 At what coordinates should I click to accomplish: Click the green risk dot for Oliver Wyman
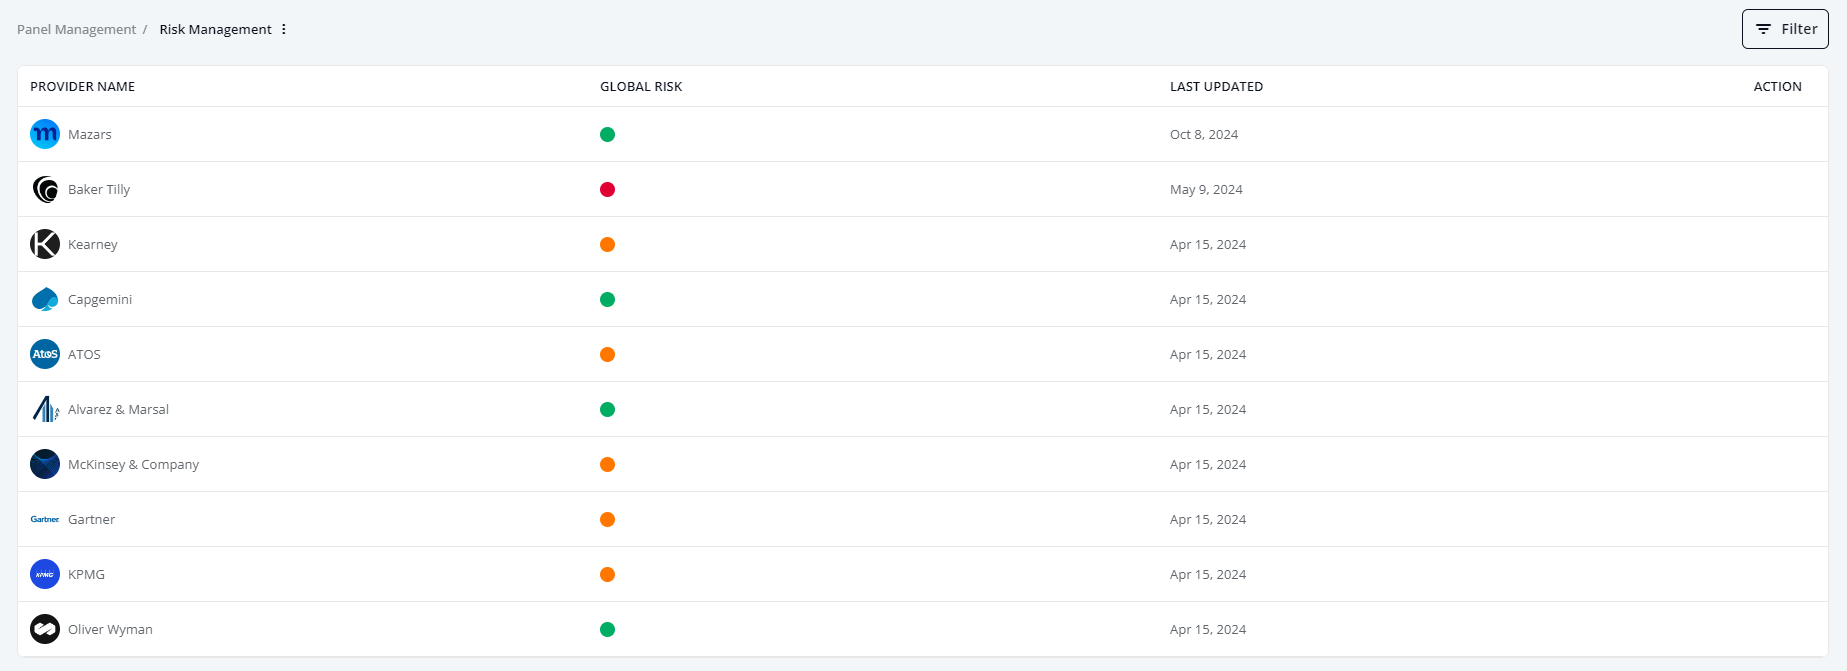click(x=607, y=629)
